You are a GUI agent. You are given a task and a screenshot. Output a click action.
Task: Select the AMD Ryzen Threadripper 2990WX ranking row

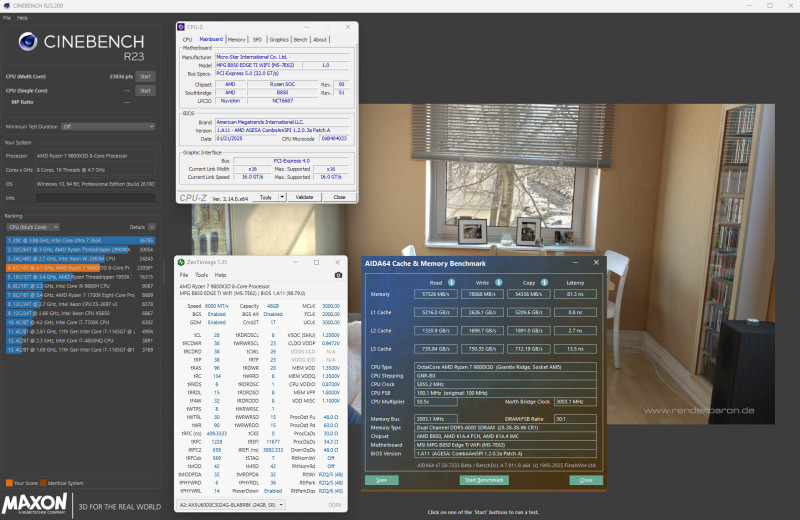click(x=81, y=250)
